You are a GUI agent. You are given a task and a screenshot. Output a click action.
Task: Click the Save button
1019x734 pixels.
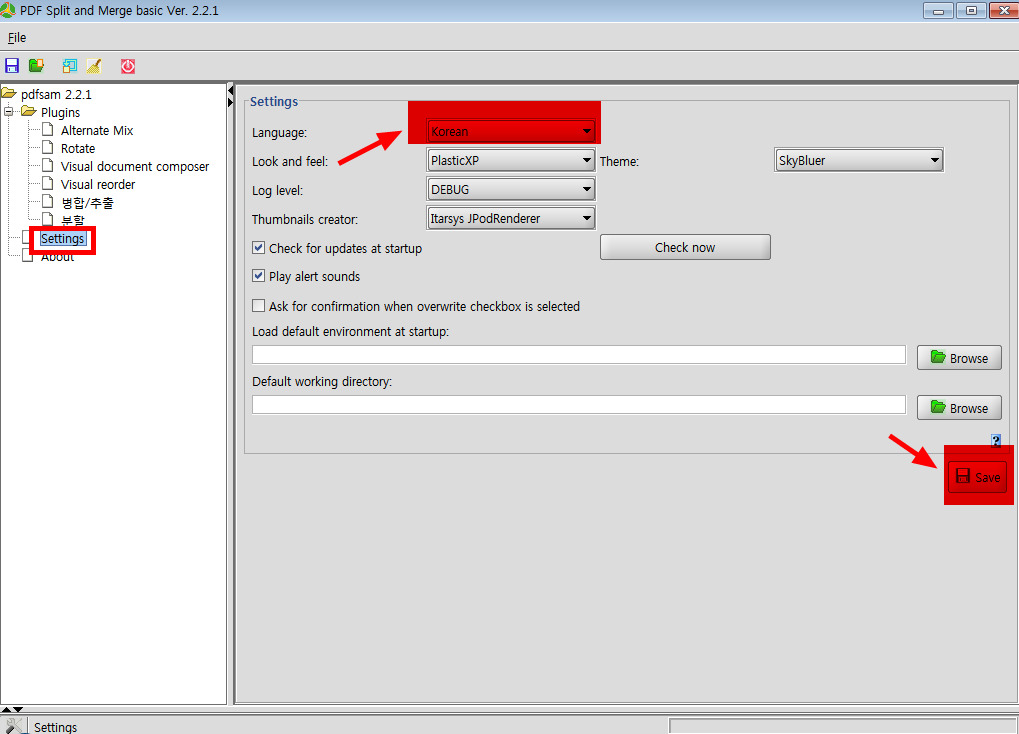click(977, 477)
